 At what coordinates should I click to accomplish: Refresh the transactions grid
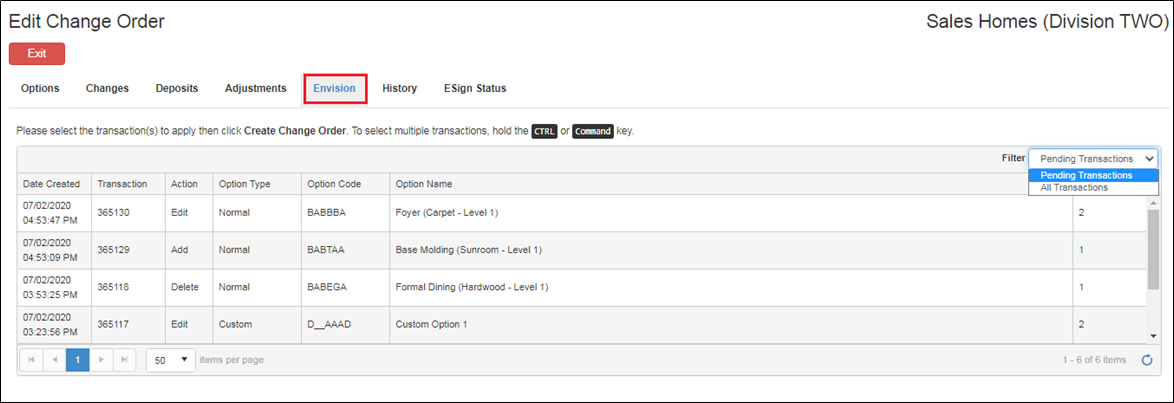1146,360
